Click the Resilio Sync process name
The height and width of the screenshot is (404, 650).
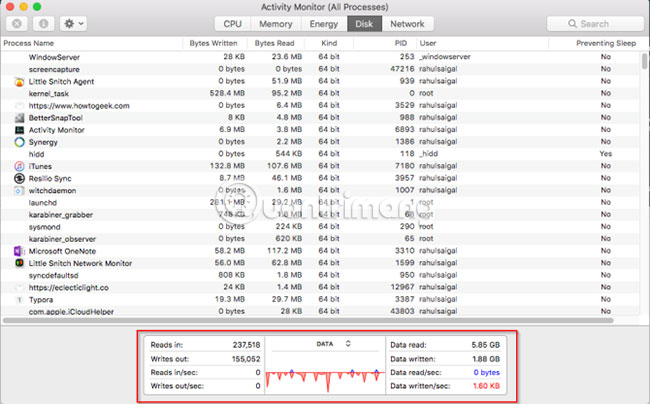(50, 179)
